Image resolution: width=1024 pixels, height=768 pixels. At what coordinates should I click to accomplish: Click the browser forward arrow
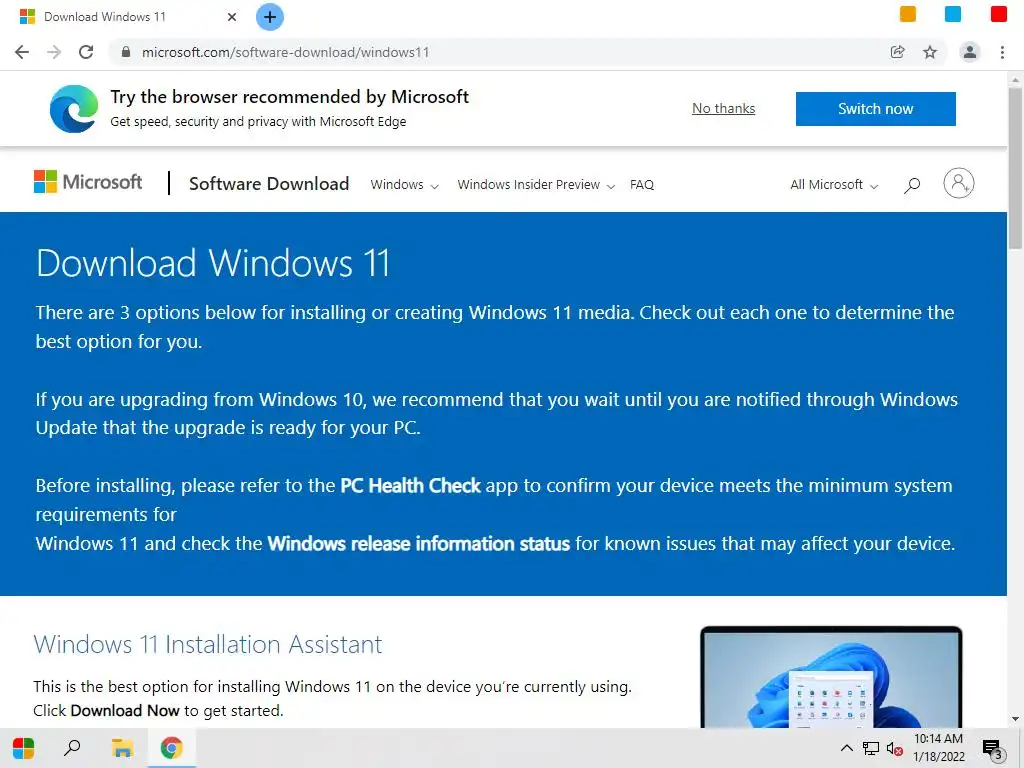click(54, 52)
